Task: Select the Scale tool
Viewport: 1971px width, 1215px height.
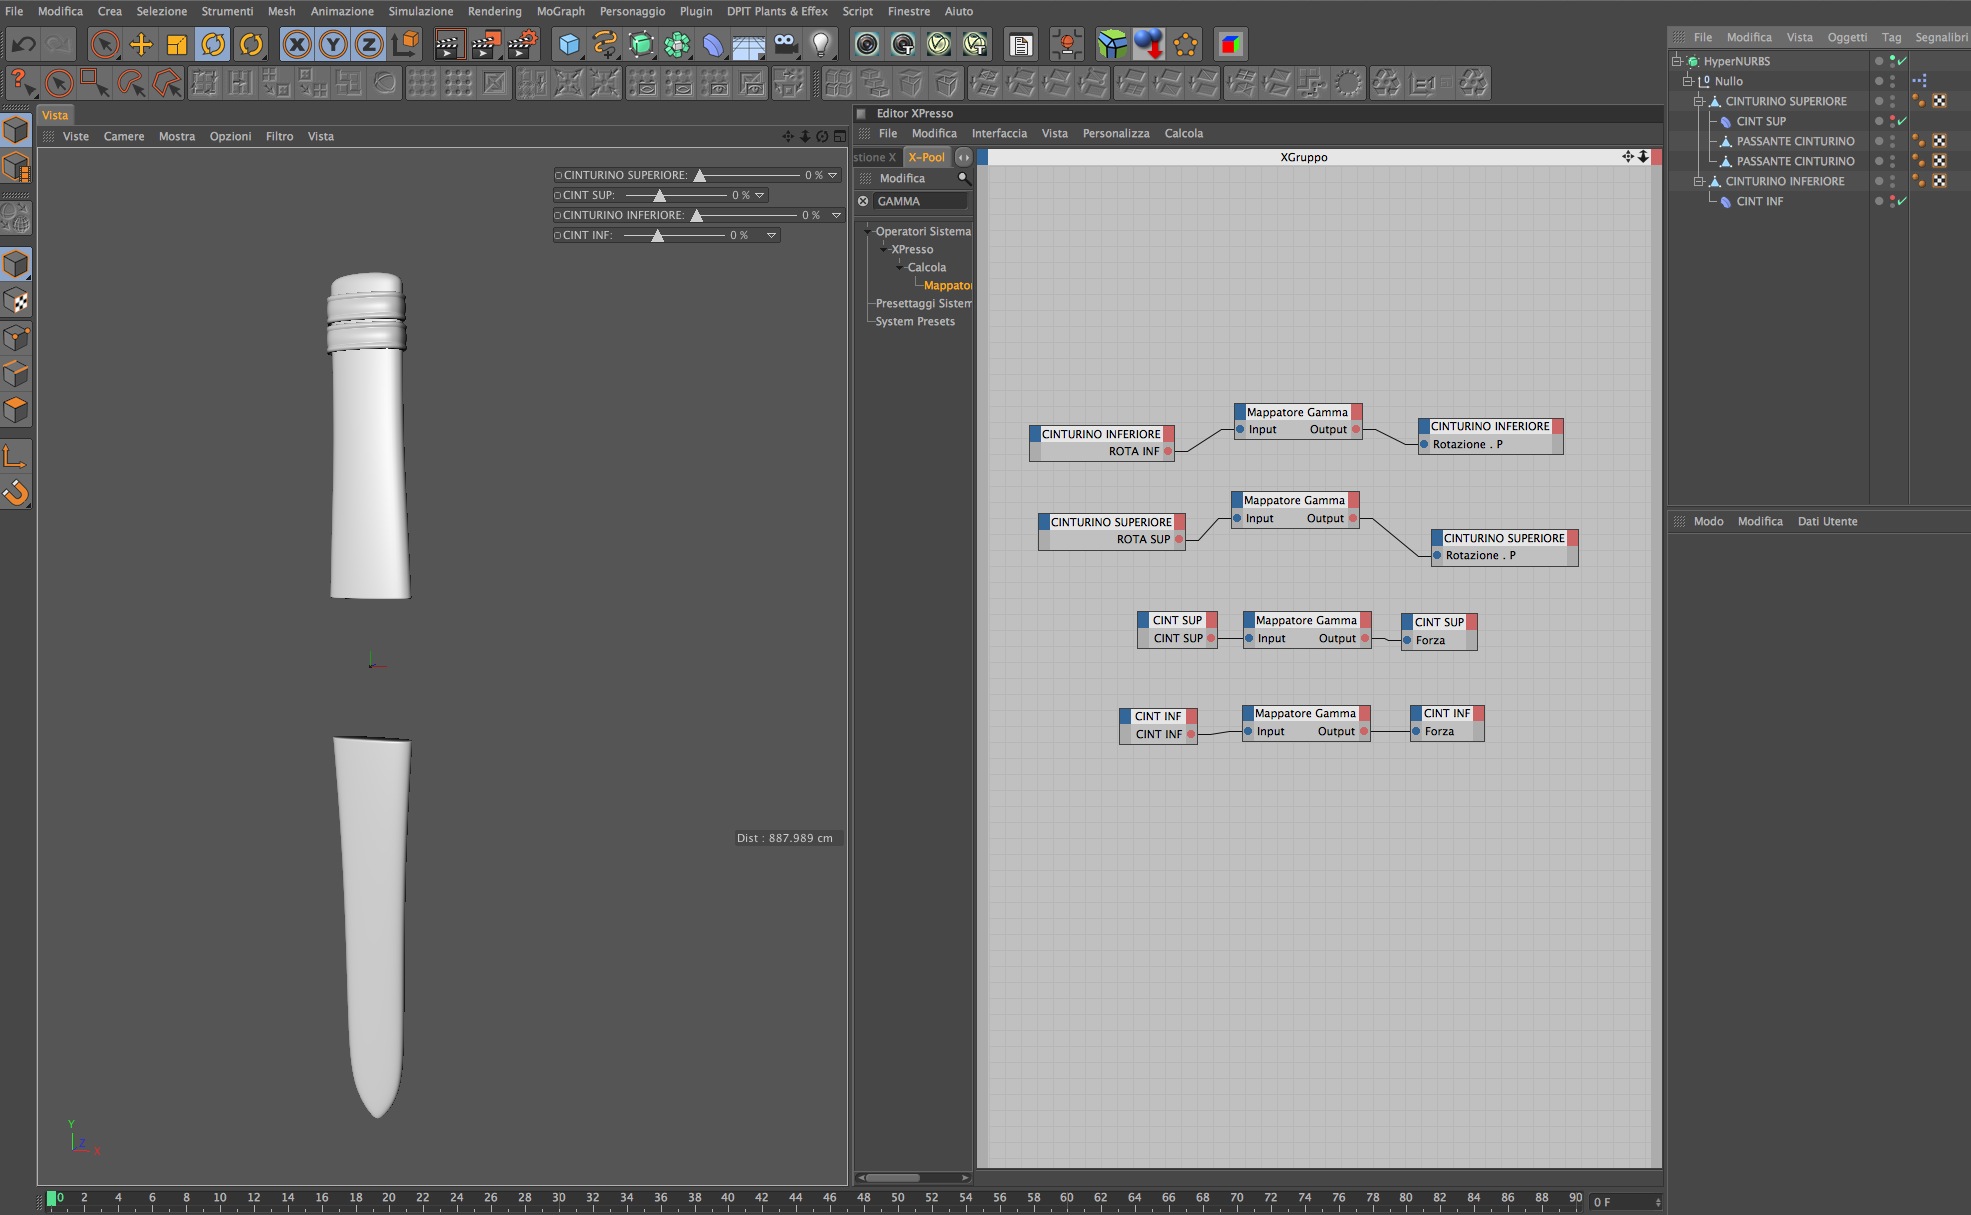Action: coord(176,44)
